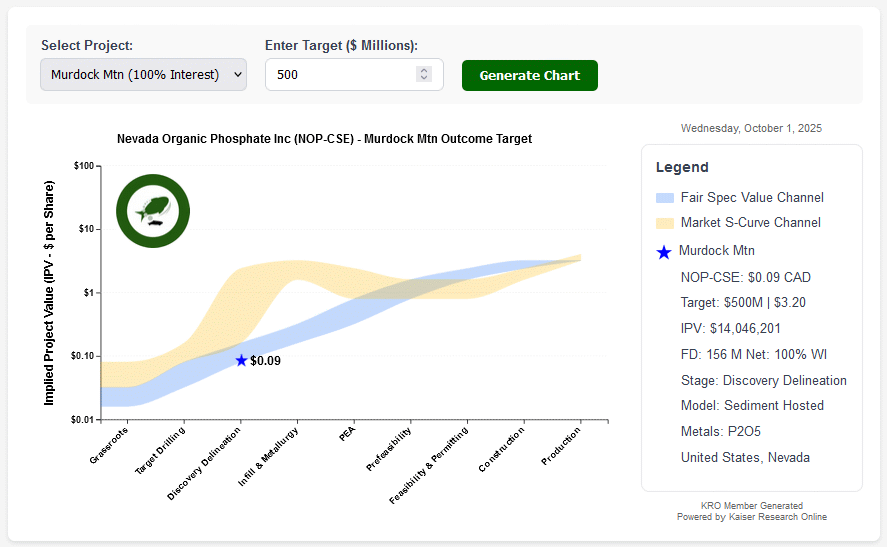Click the green fish company logo
The height and width of the screenshot is (547, 887).
[x=153, y=211]
